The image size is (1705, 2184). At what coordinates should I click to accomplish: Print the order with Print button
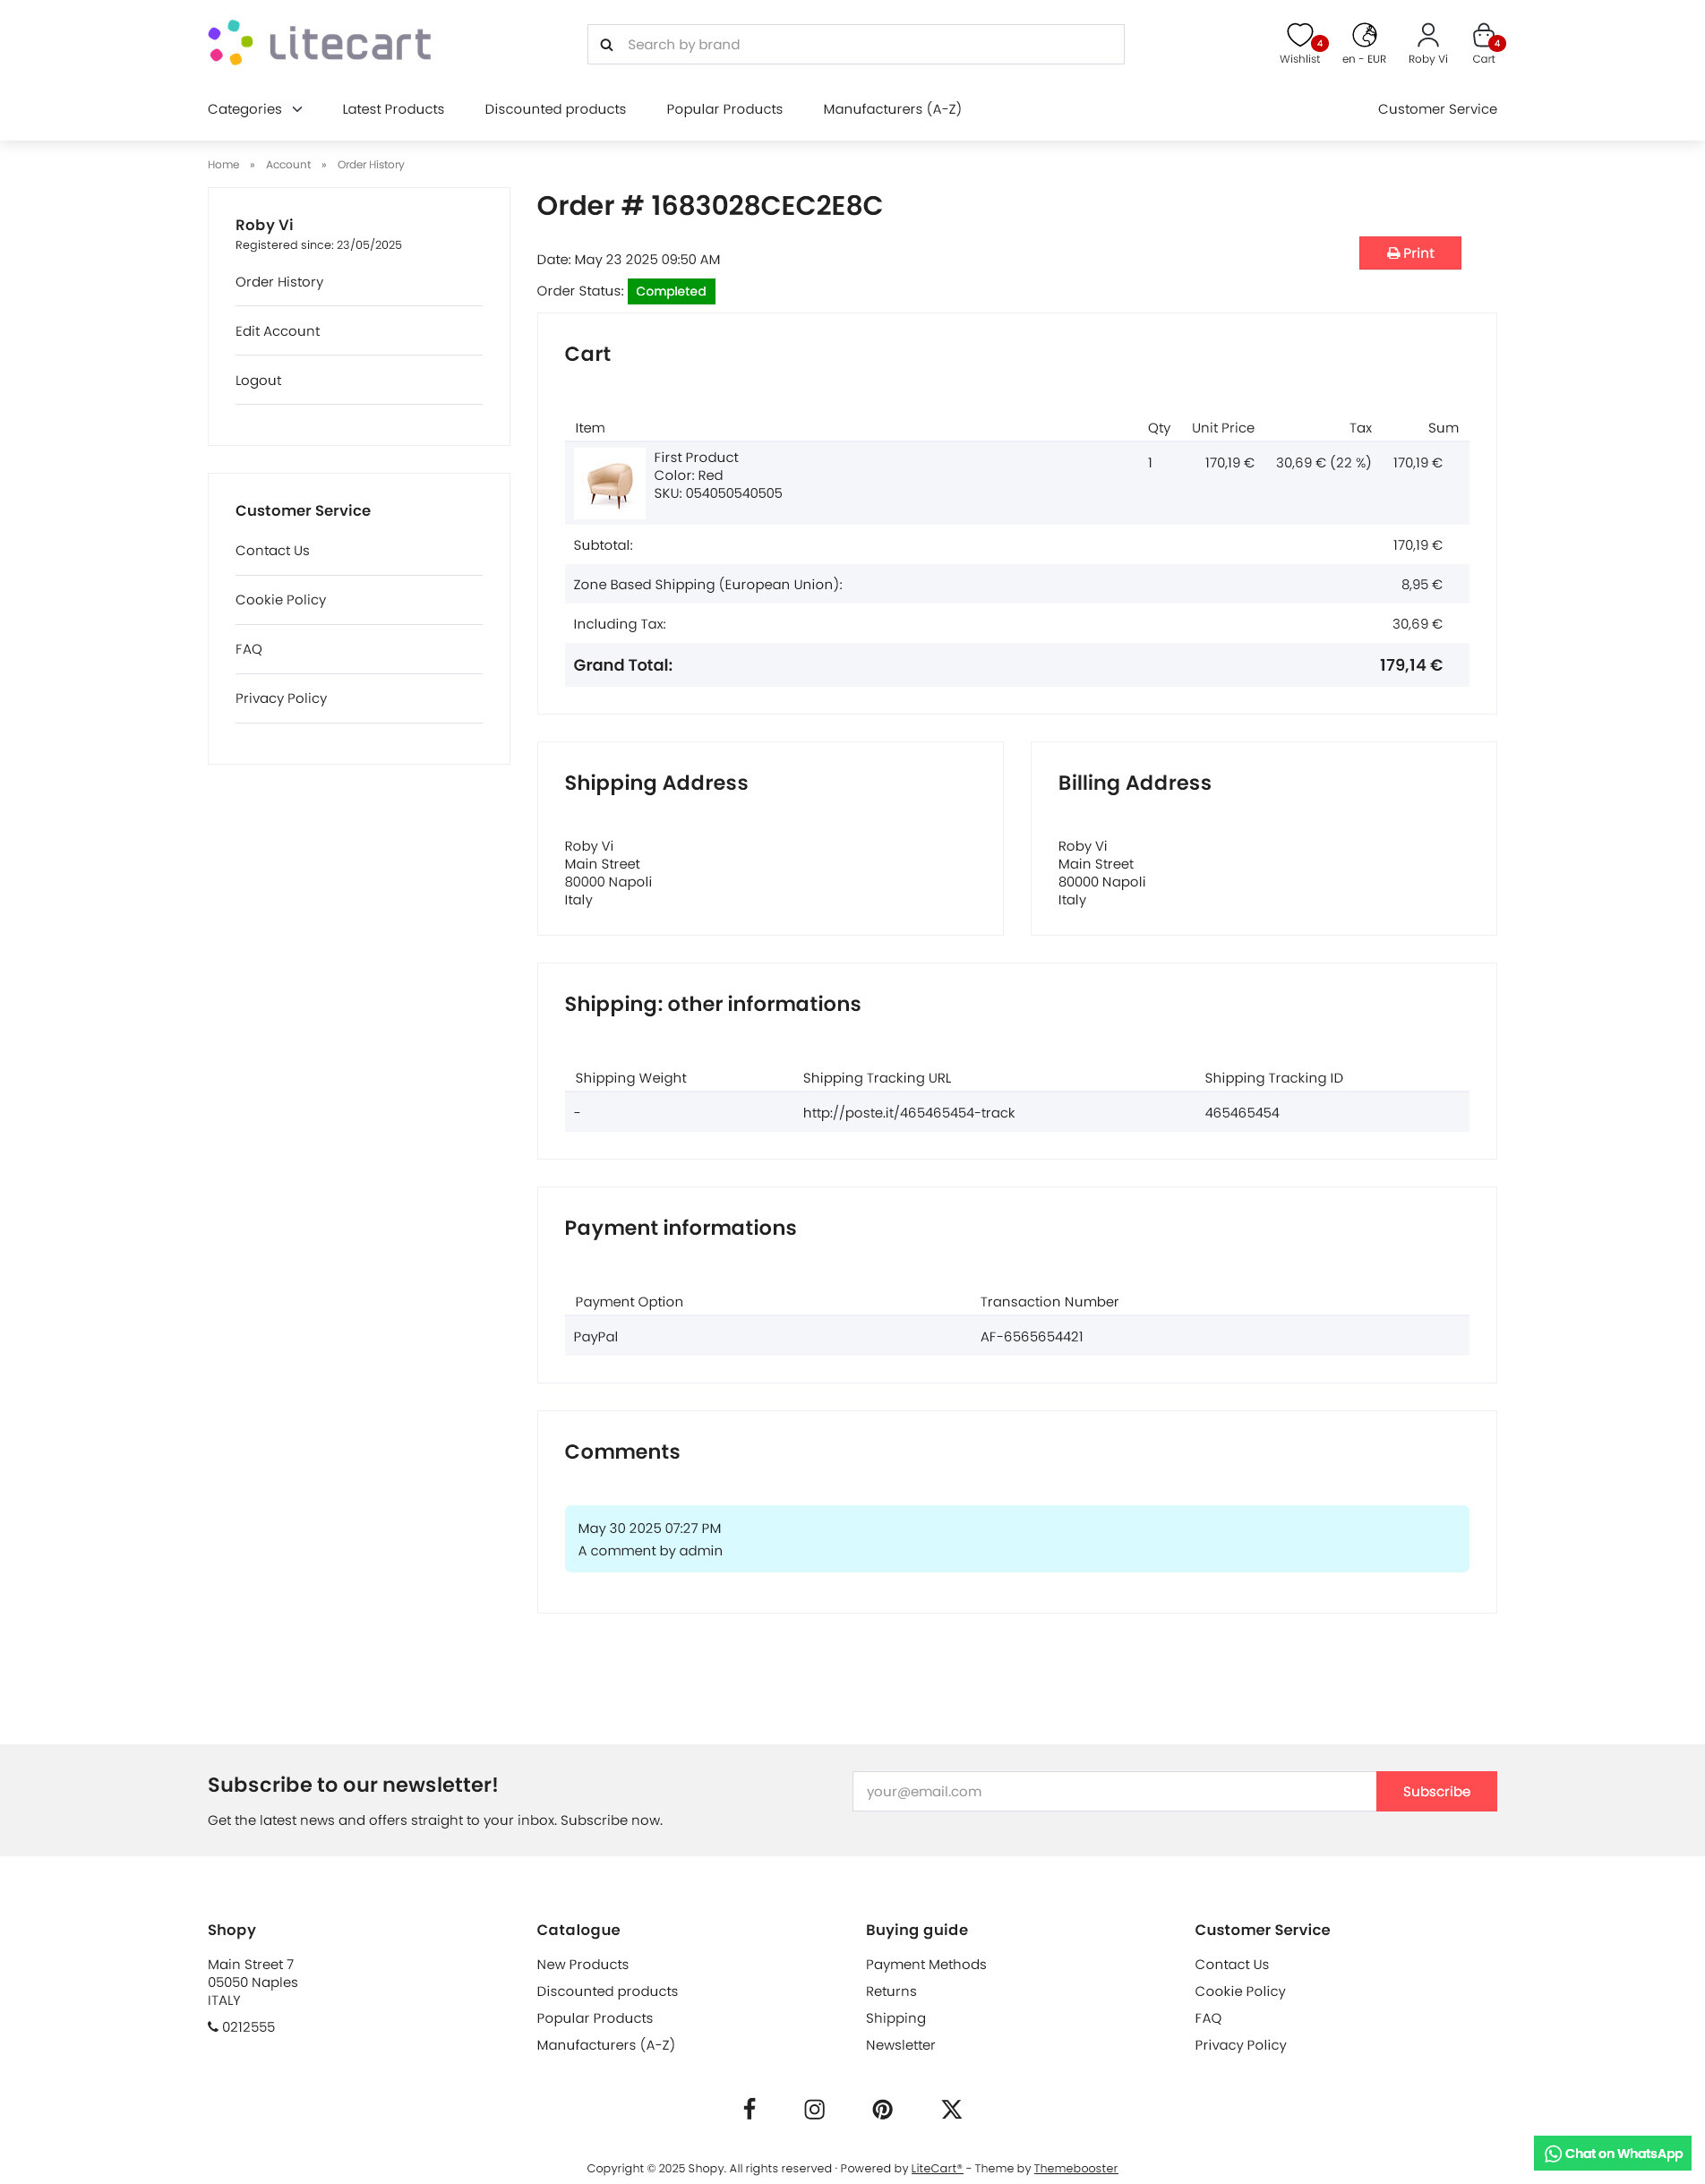(1409, 253)
